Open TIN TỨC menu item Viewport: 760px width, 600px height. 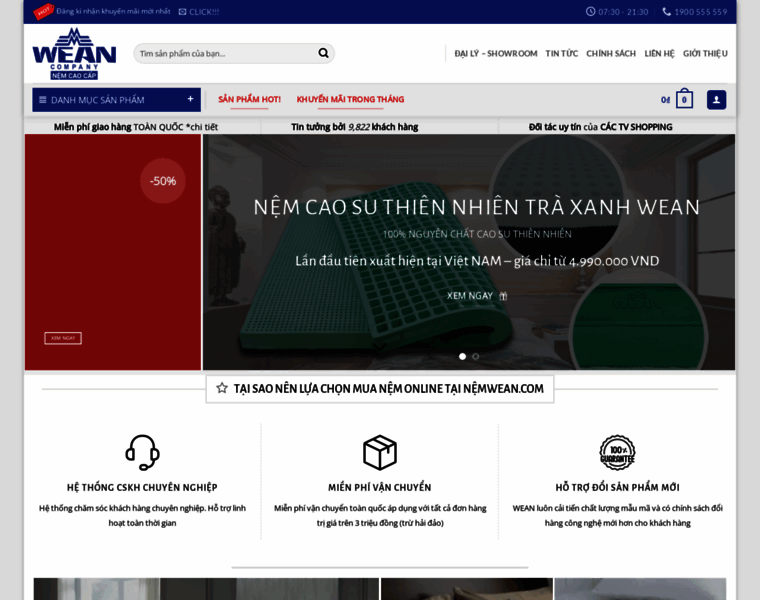coord(562,53)
